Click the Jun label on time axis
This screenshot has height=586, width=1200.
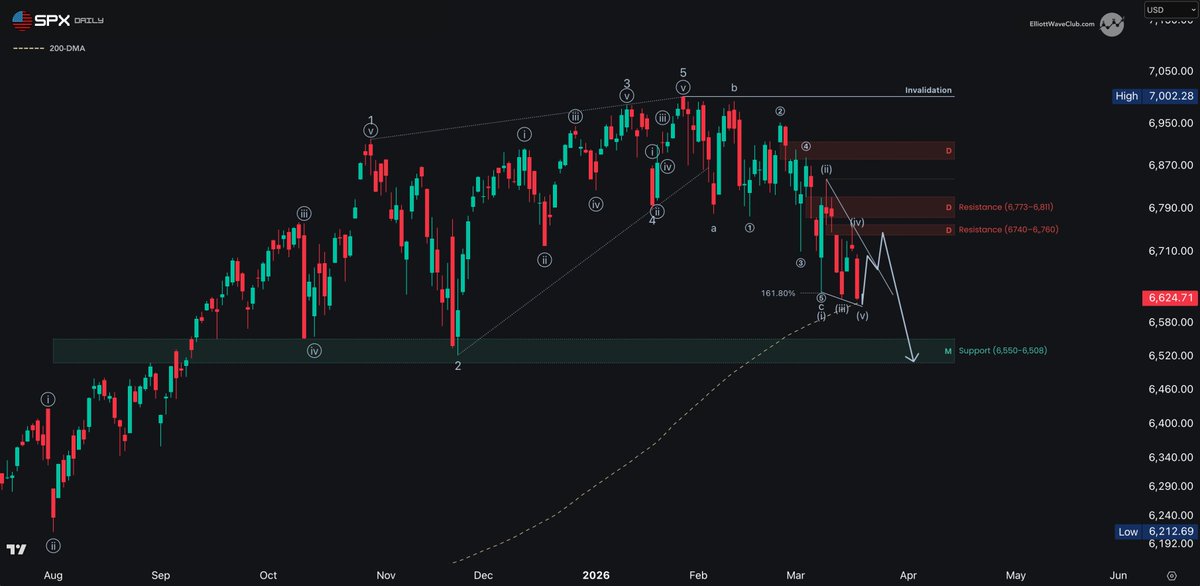pyautogui.click(x=1119, y=576)
